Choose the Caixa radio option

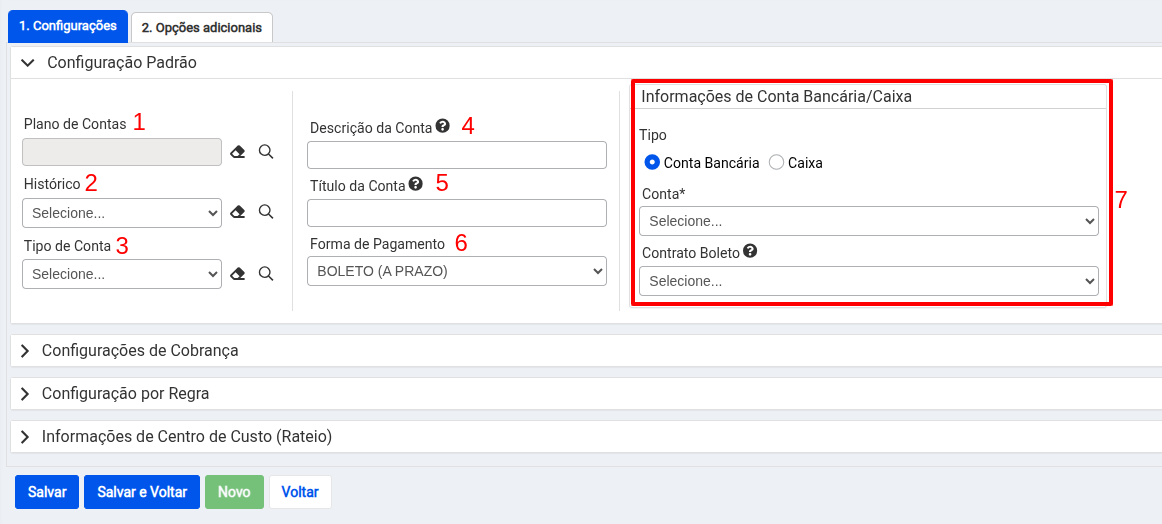coord(777,162)
